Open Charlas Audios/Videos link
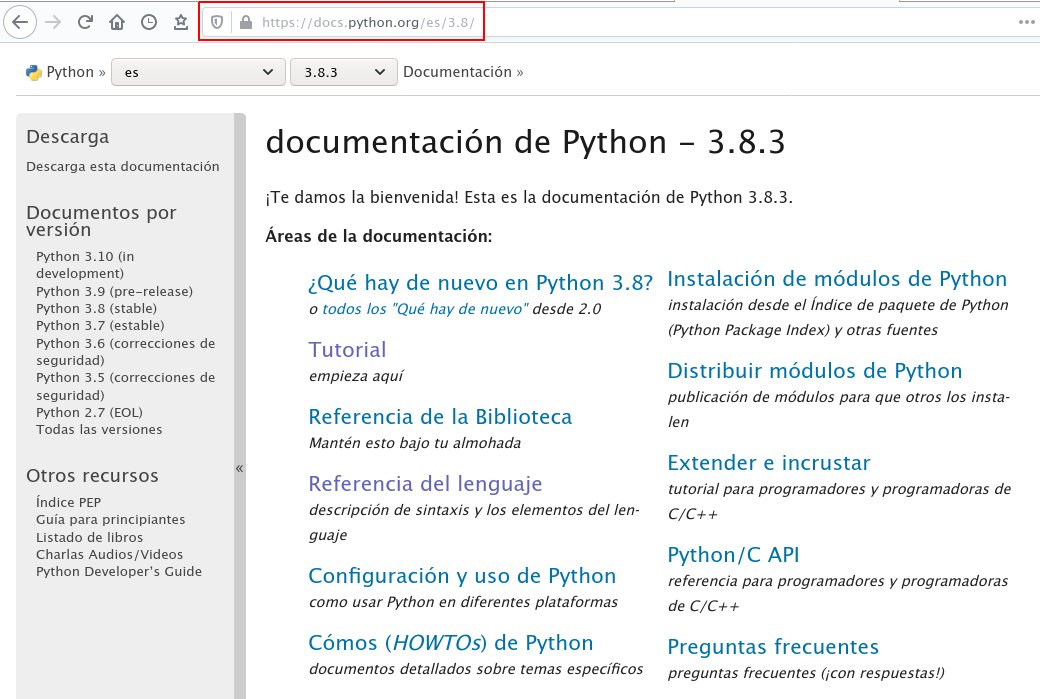This screenshot has width=1040, height=699. pos(109,554)
